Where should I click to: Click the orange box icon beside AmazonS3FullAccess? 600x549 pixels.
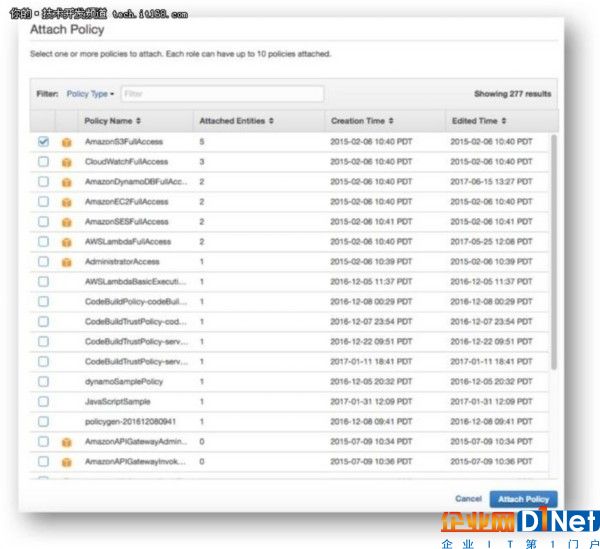tap(67, 142)
